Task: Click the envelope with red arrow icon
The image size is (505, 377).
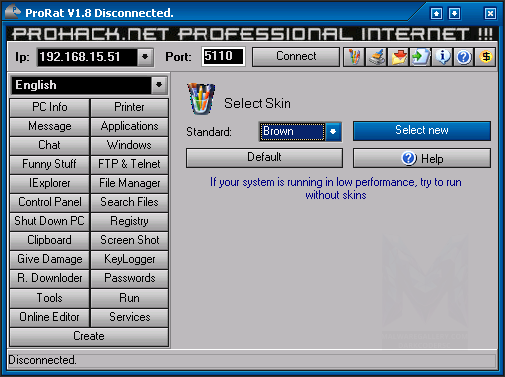Action: point(398,57)
